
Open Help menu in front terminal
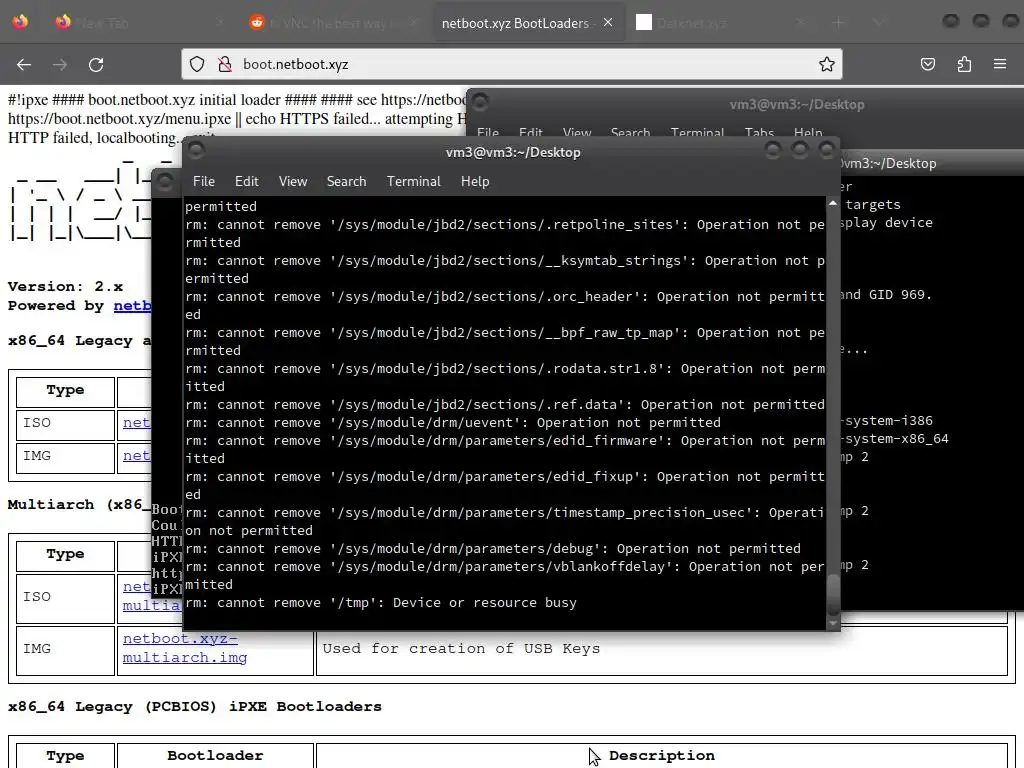(475, 182)
